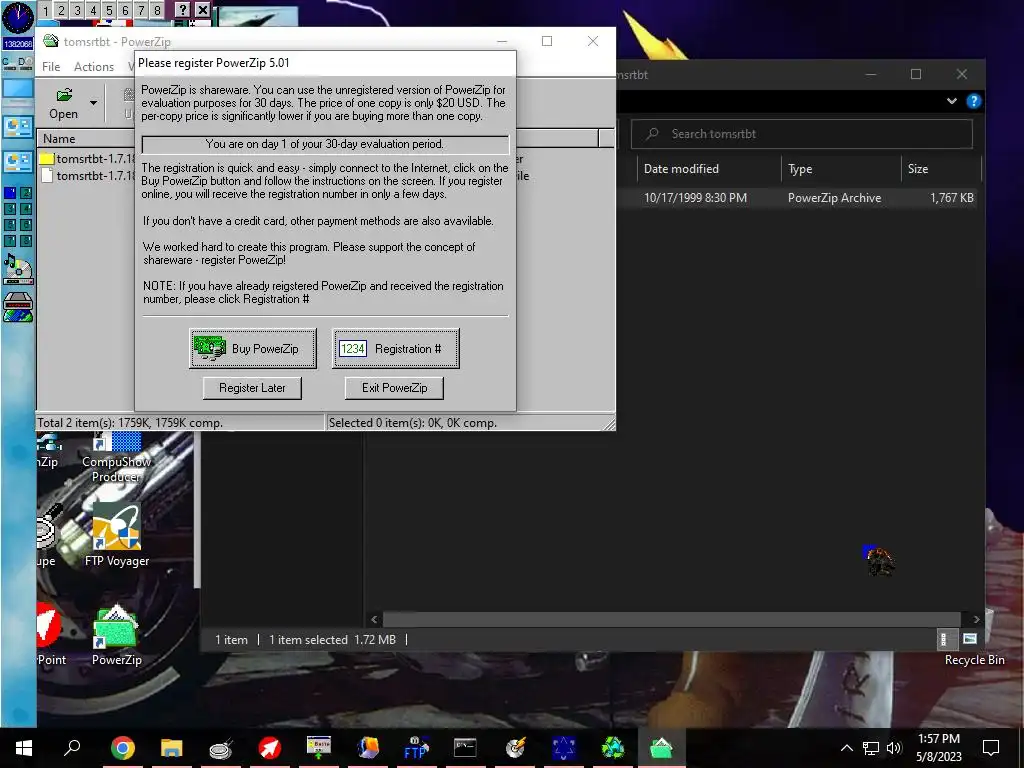Switch to desktop 8 in the number strip
The height and width of the screenshot is (768, 1024).
click(x=157, y=10)
